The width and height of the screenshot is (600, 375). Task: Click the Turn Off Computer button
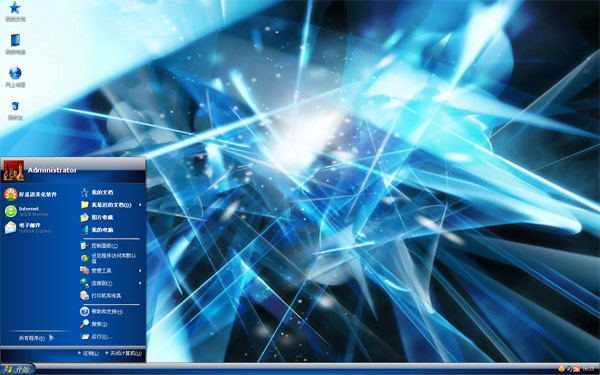pyautogui.click(x=123, y=353)
